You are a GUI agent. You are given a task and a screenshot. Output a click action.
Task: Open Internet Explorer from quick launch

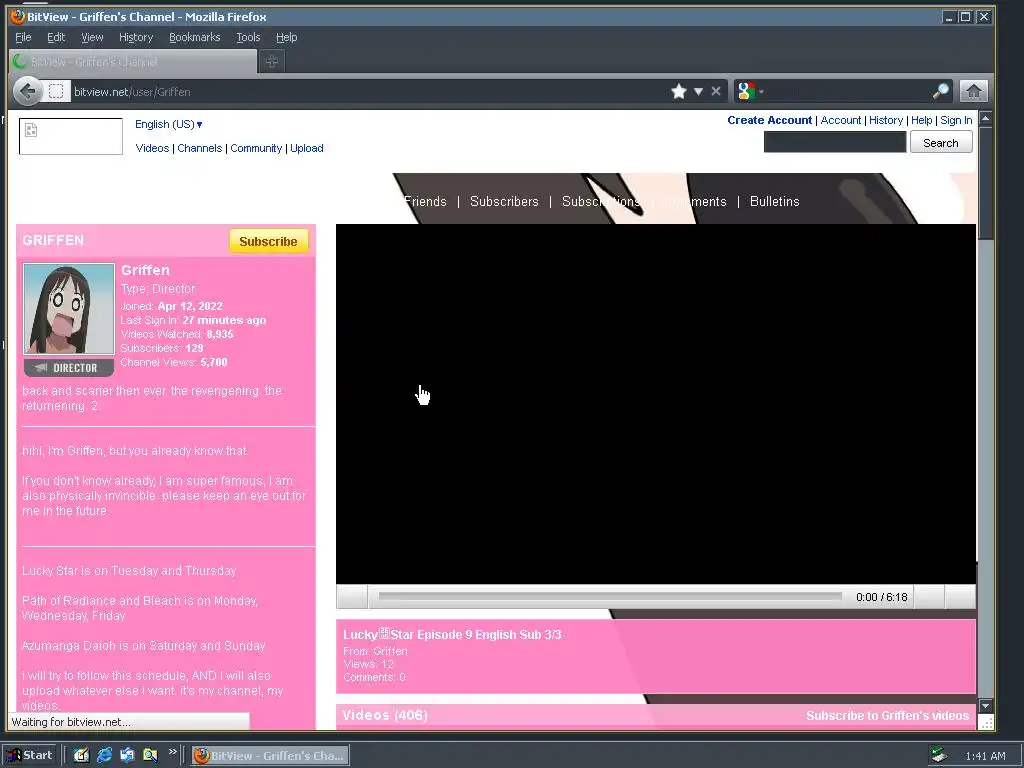(x=104, y=755)
